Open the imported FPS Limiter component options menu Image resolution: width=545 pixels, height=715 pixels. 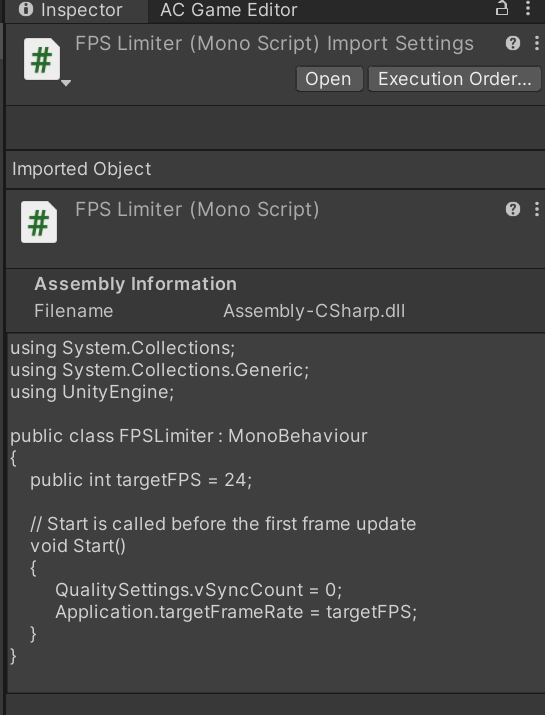(x=537, y=209)
